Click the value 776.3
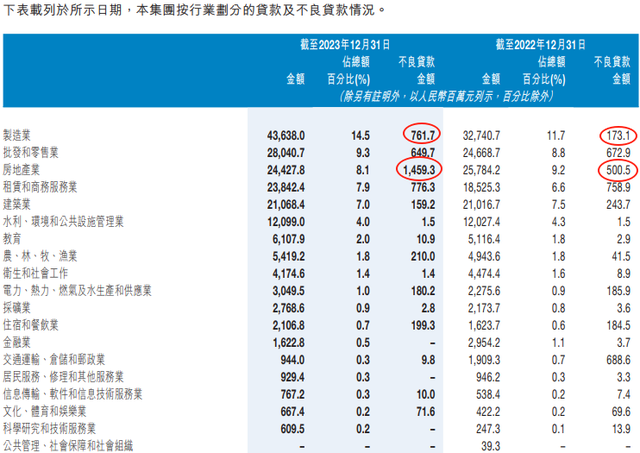Image resolution: width=640 pixels, height=453 pixels. (x=422, y=187)
